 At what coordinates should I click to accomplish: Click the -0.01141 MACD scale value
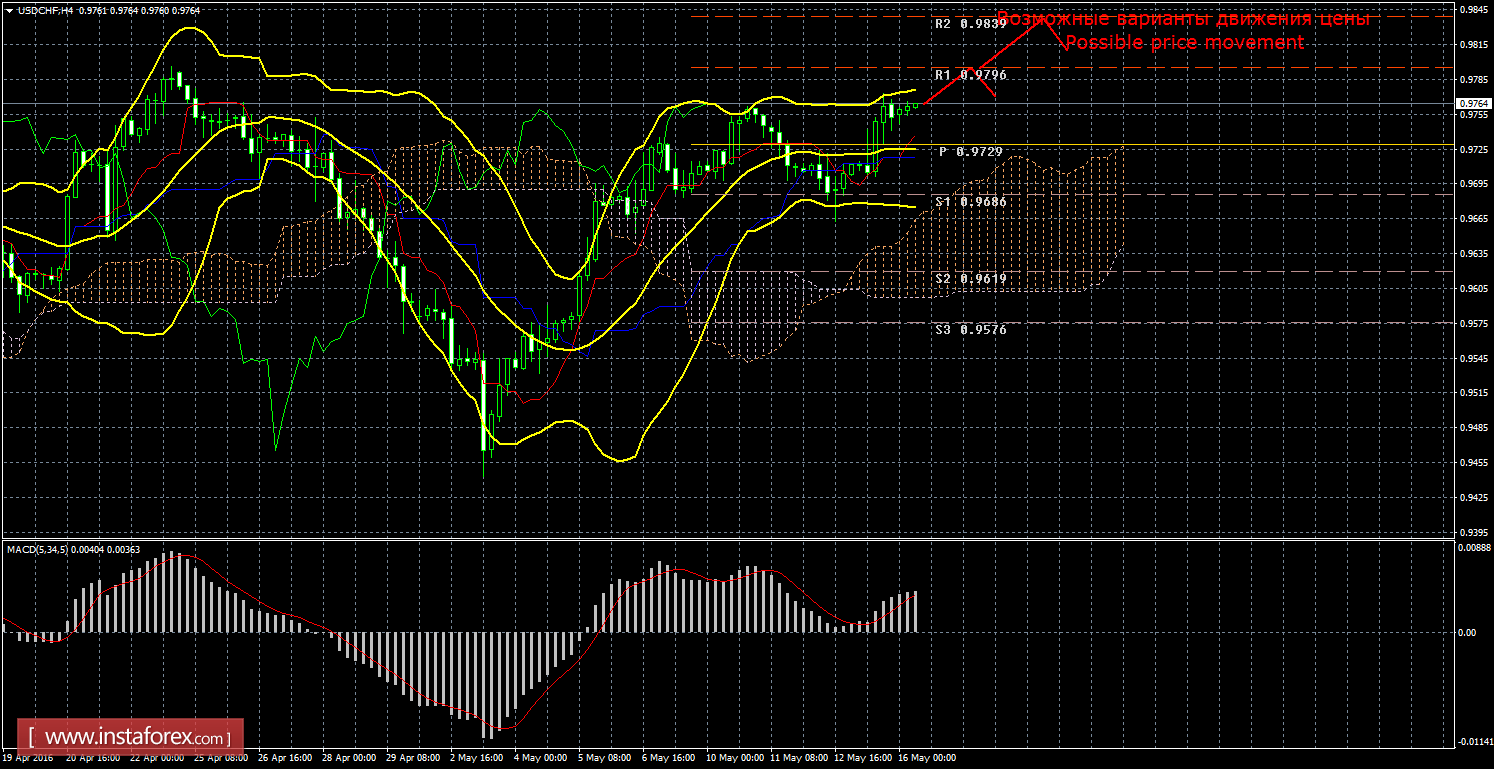click(x=1472, y=741)
